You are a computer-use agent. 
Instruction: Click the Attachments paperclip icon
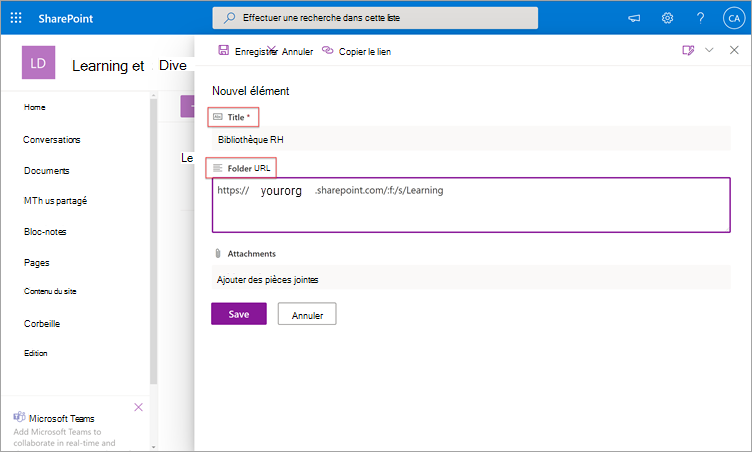click(x=218, y=253)
